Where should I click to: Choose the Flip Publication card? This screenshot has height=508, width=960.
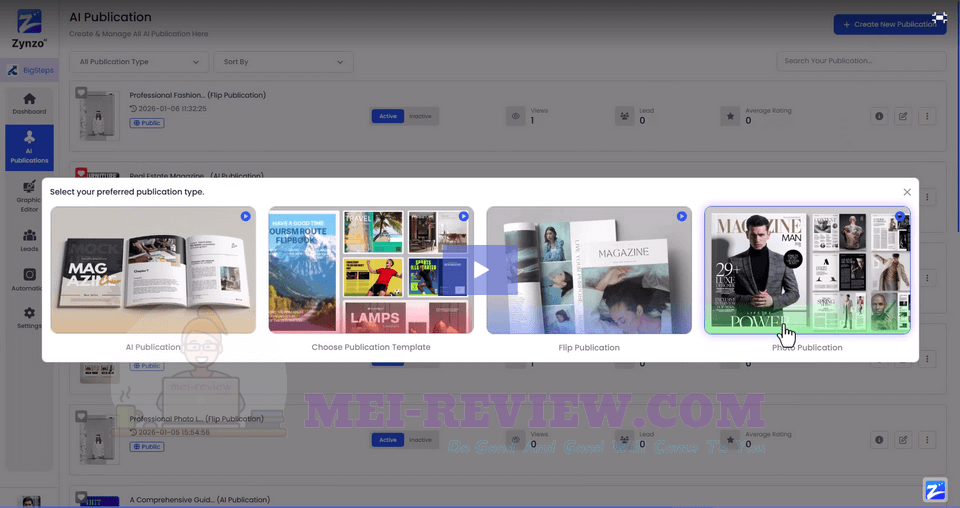pos(589,270)
